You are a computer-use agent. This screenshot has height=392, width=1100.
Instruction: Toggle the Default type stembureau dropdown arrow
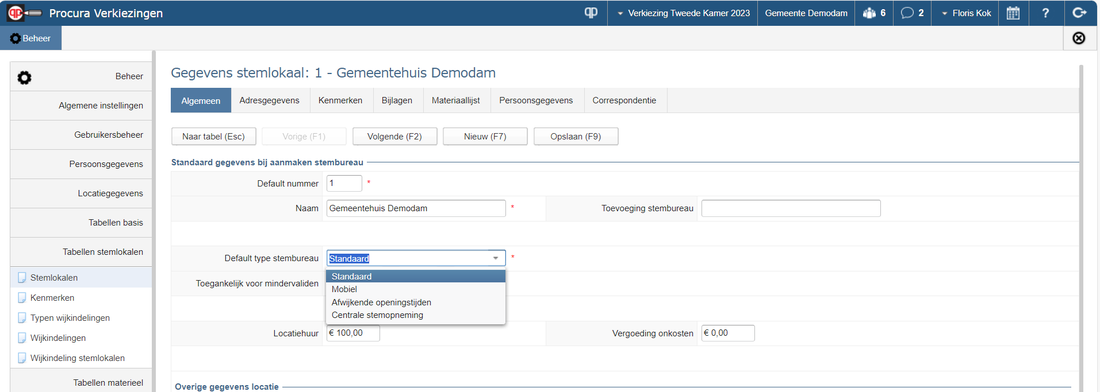click(496, 258)
